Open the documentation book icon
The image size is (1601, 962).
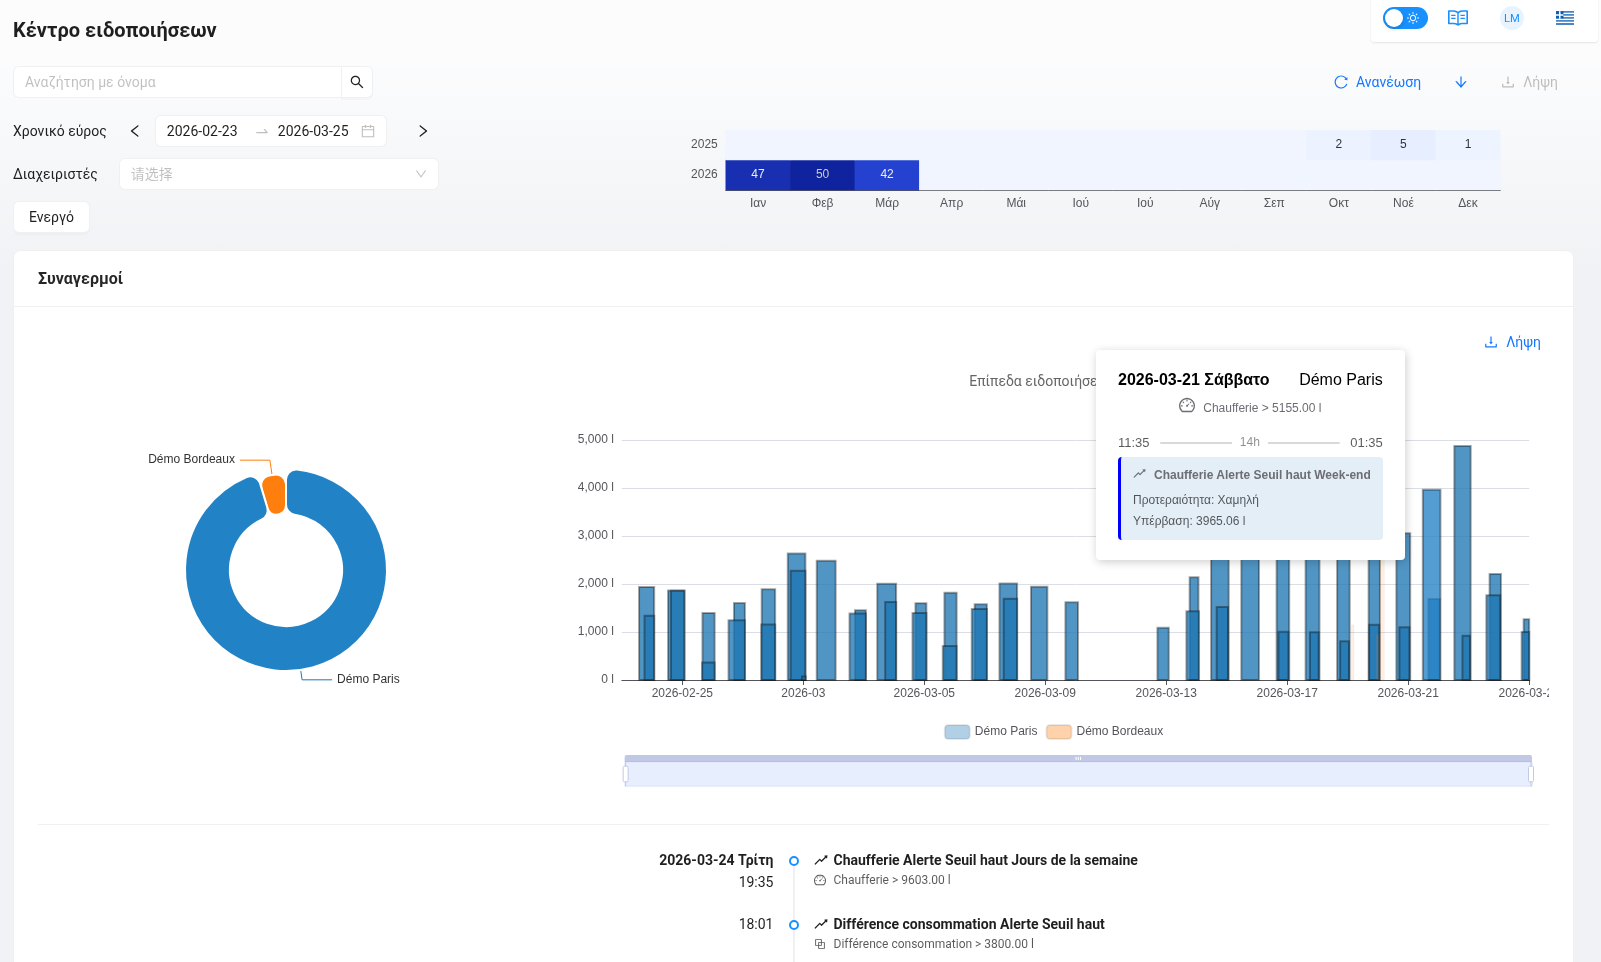(1458, 18)
